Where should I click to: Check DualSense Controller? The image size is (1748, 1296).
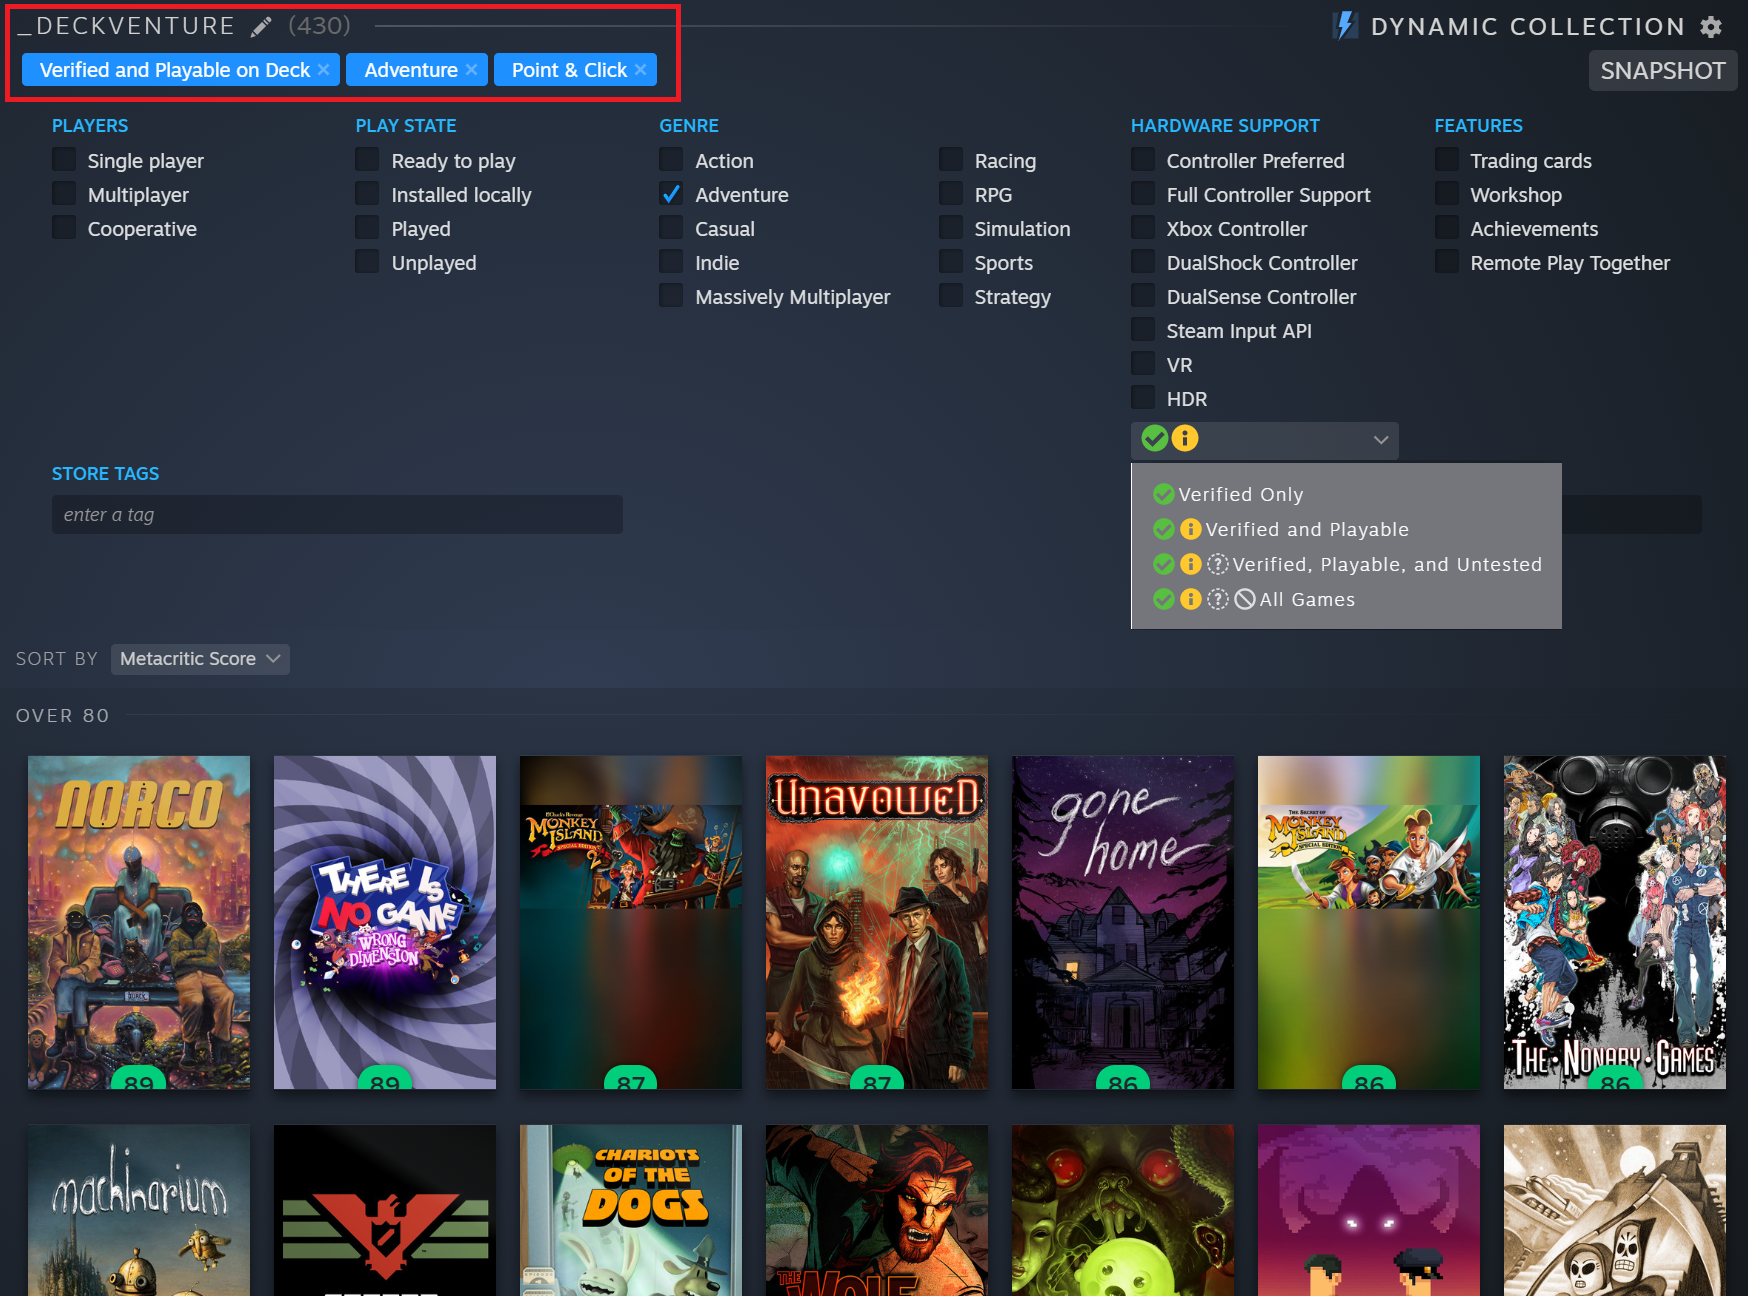[1143, 296]
